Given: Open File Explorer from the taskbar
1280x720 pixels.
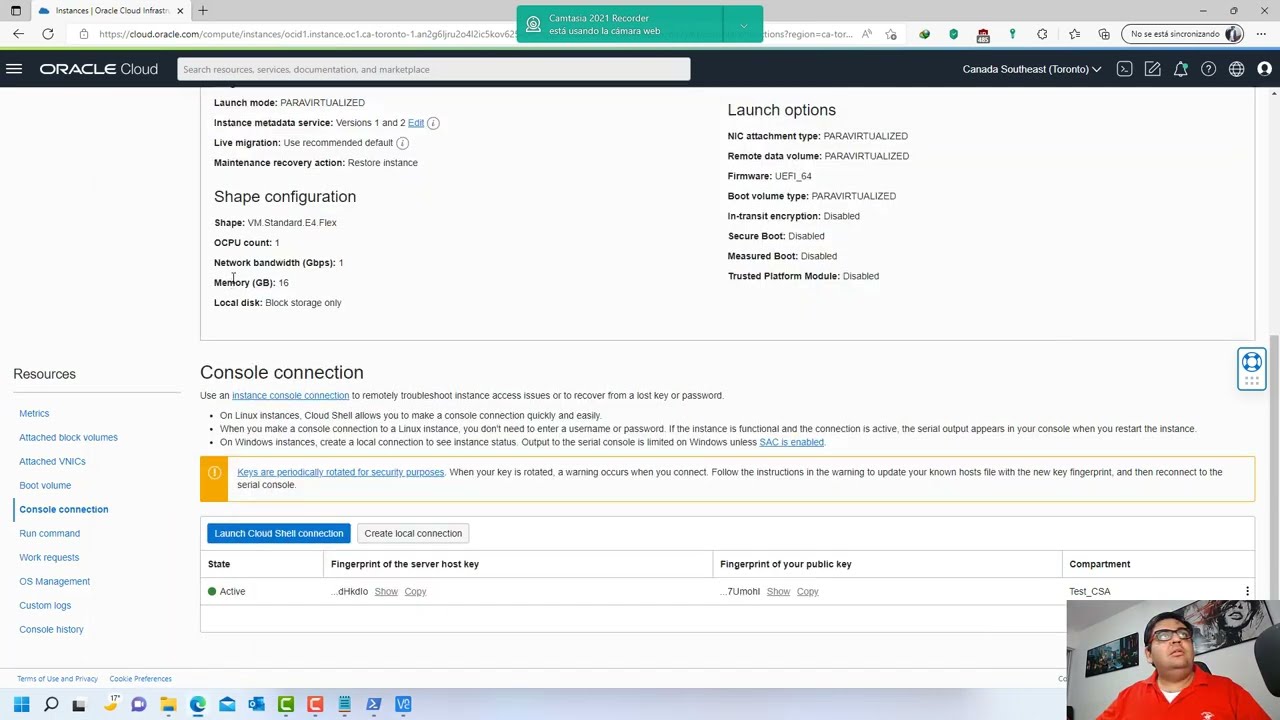Looking at the screenshot, I should click(168, 705).
